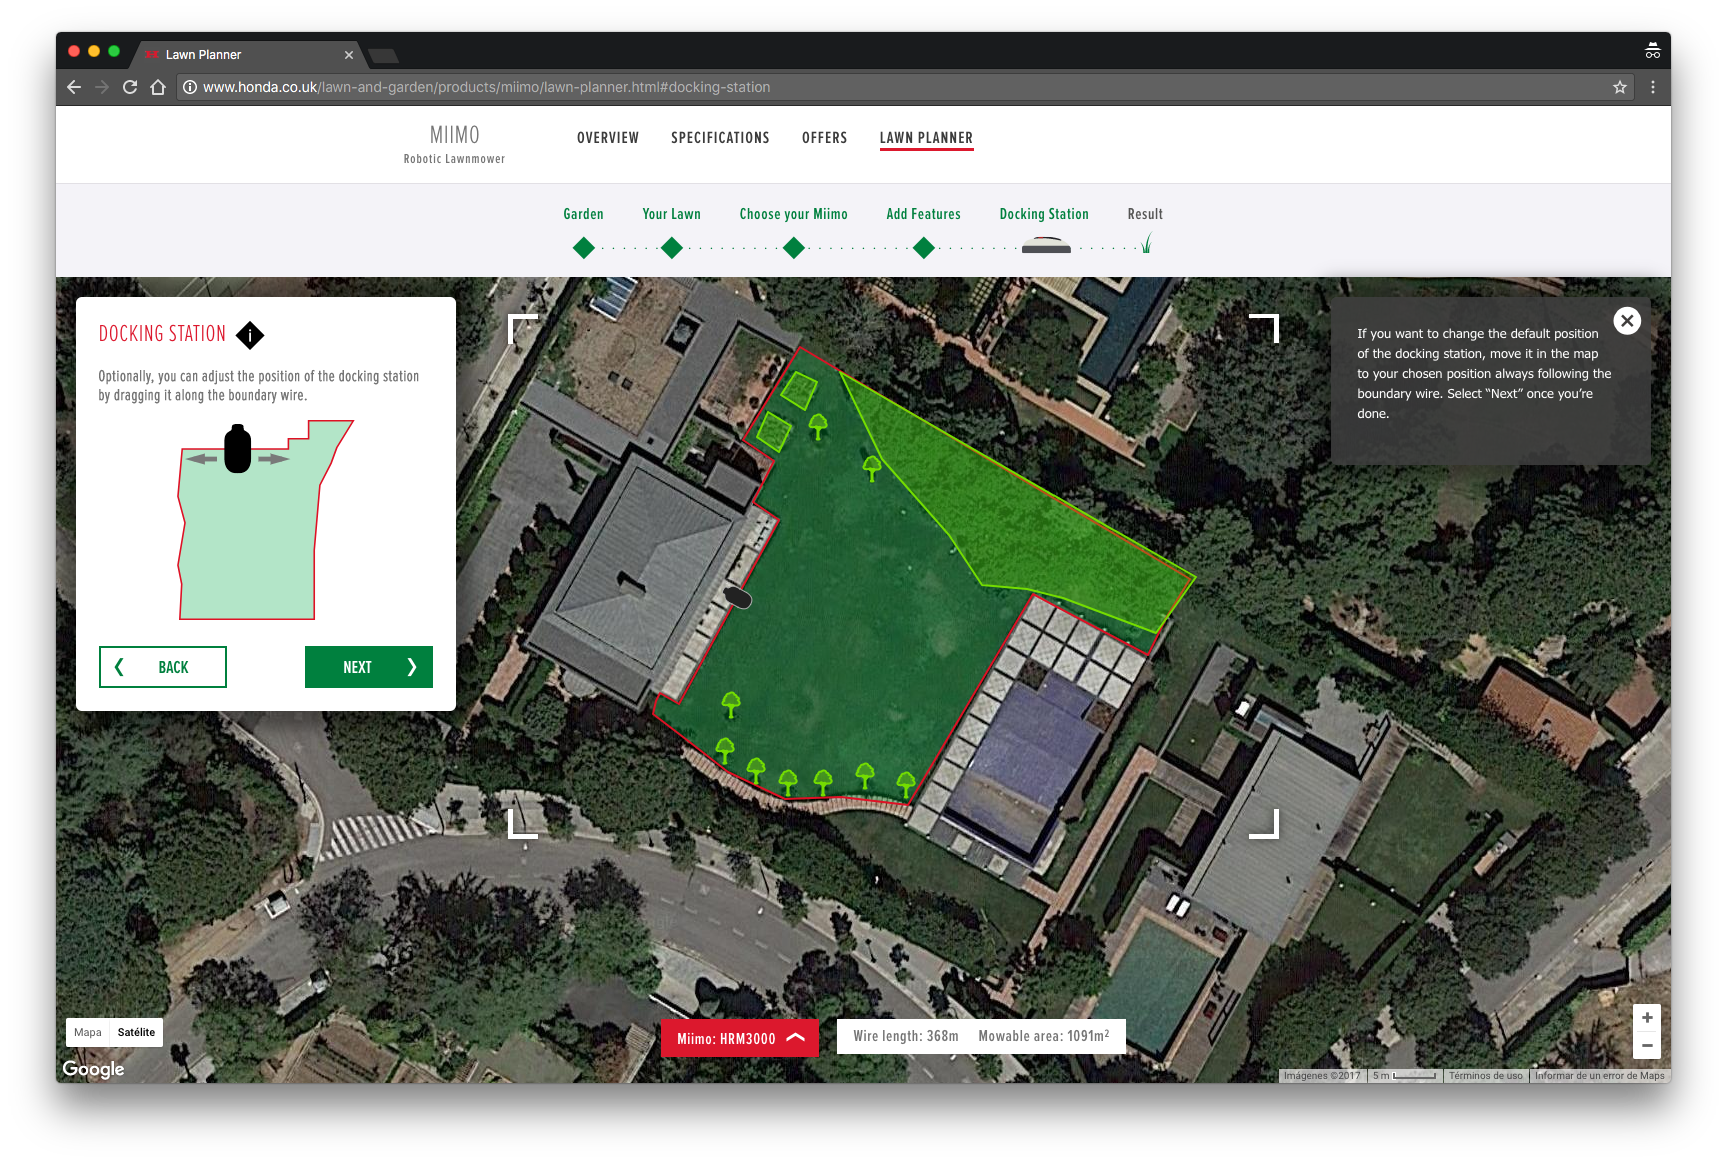Jump to the Your Lawn step
This screenshot has height=1163, width=1727.
(672, 248)
